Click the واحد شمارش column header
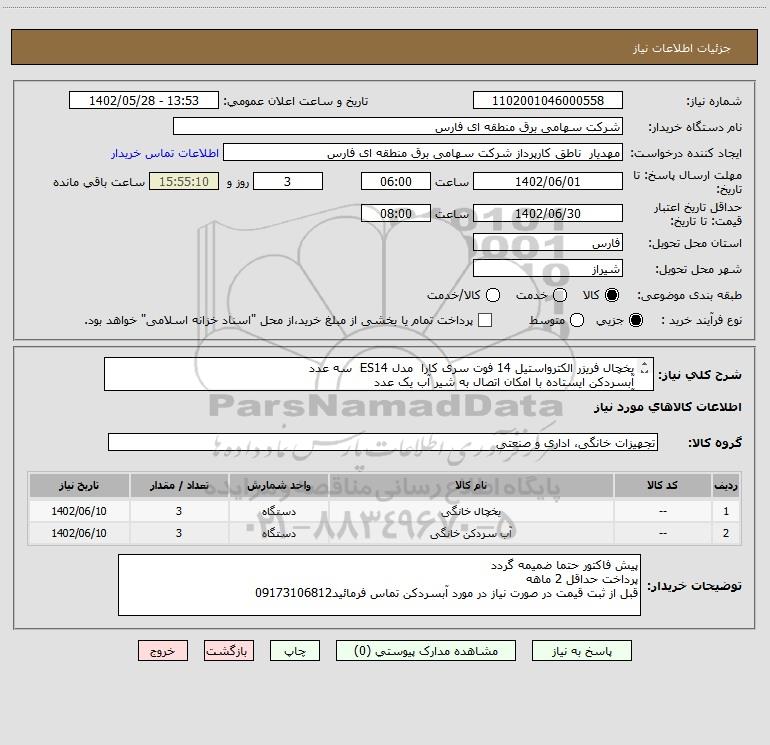Image resolution: width=770 pixels, height=745 pixels. (x=278, y=485)
